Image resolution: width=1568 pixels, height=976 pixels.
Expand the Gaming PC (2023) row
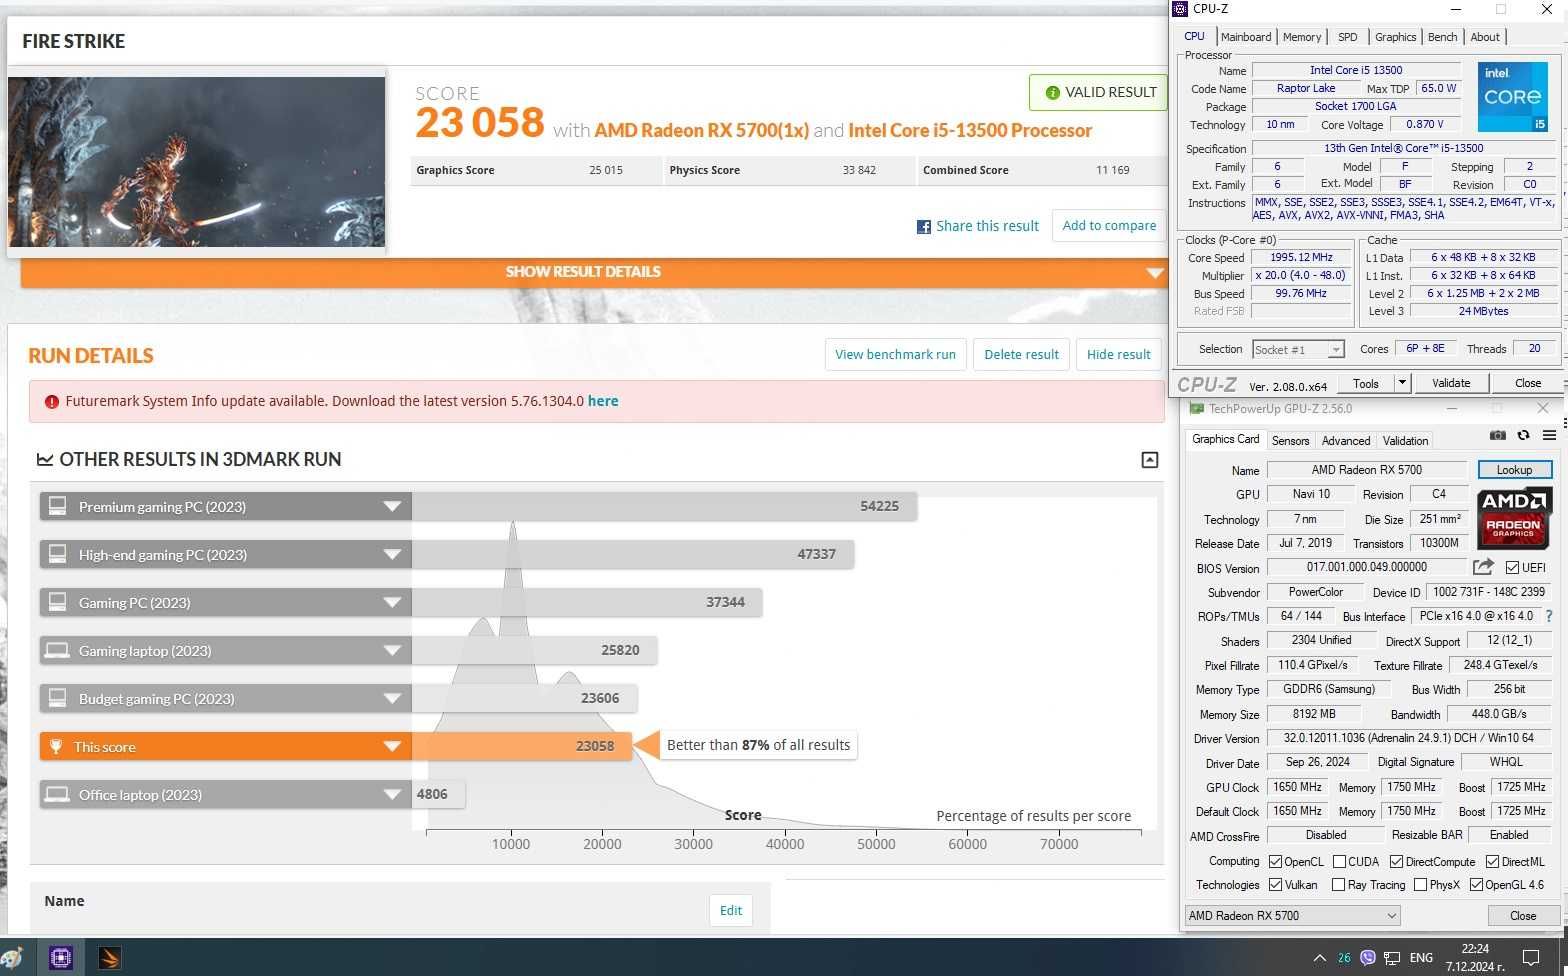[392, 603]
